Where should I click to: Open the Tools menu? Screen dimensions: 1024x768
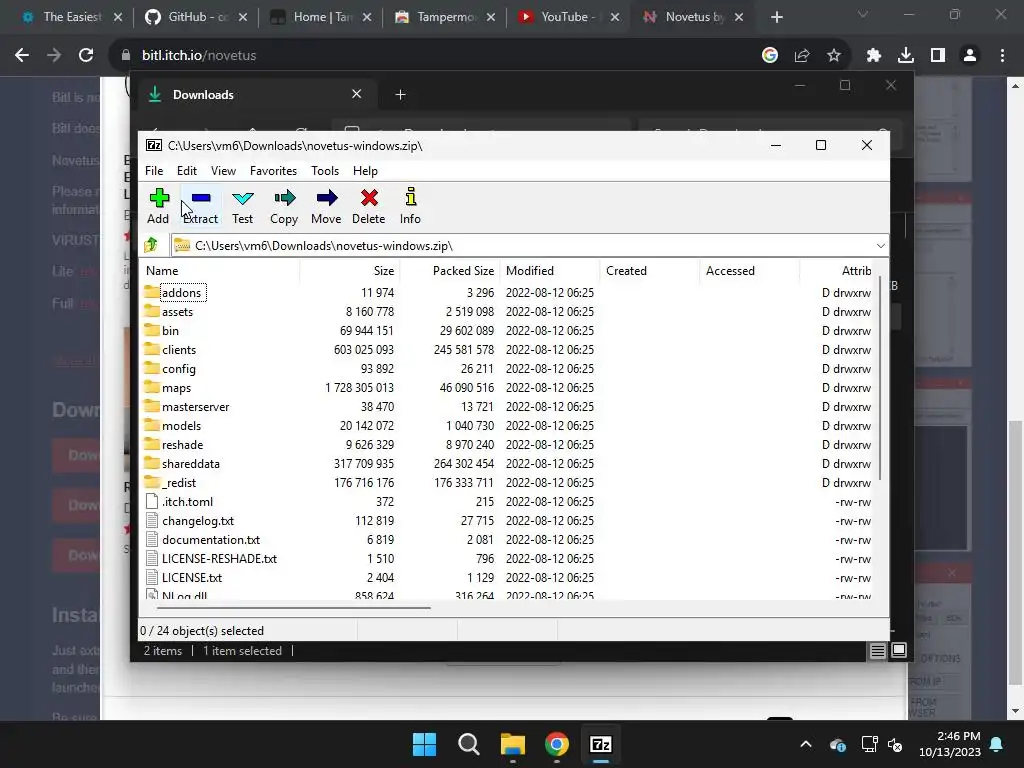point(325,170)
